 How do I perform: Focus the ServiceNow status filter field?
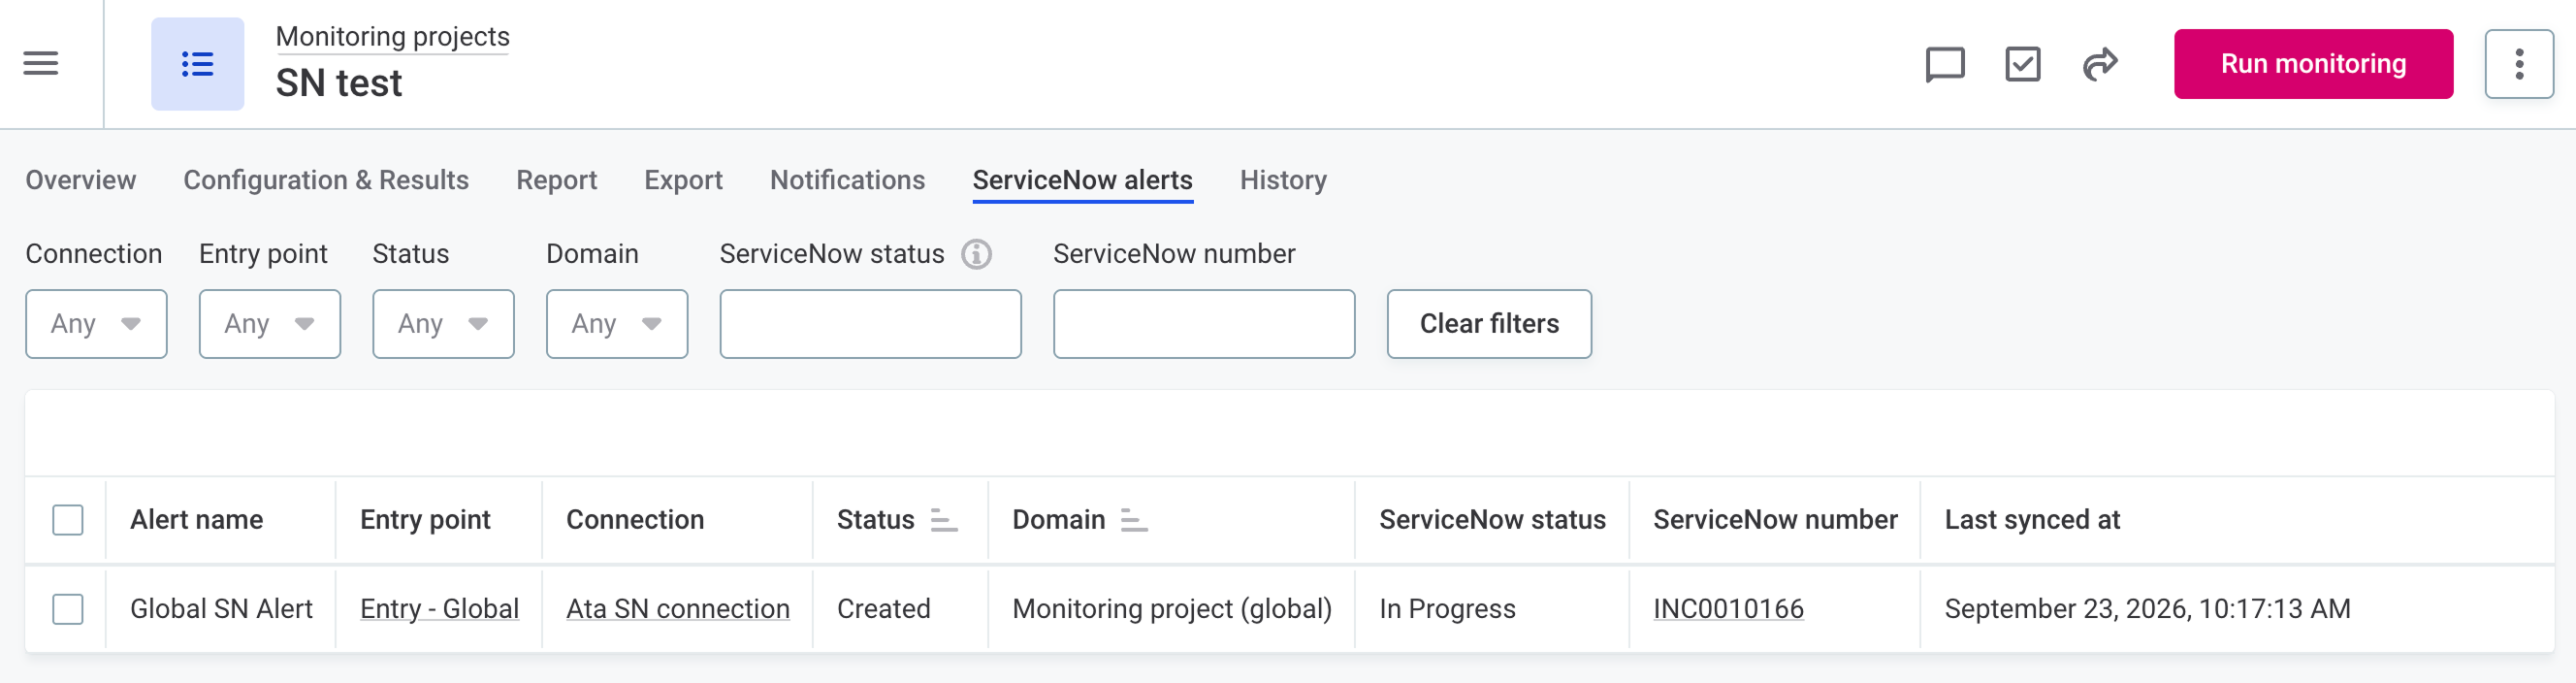tap(870, 324)
